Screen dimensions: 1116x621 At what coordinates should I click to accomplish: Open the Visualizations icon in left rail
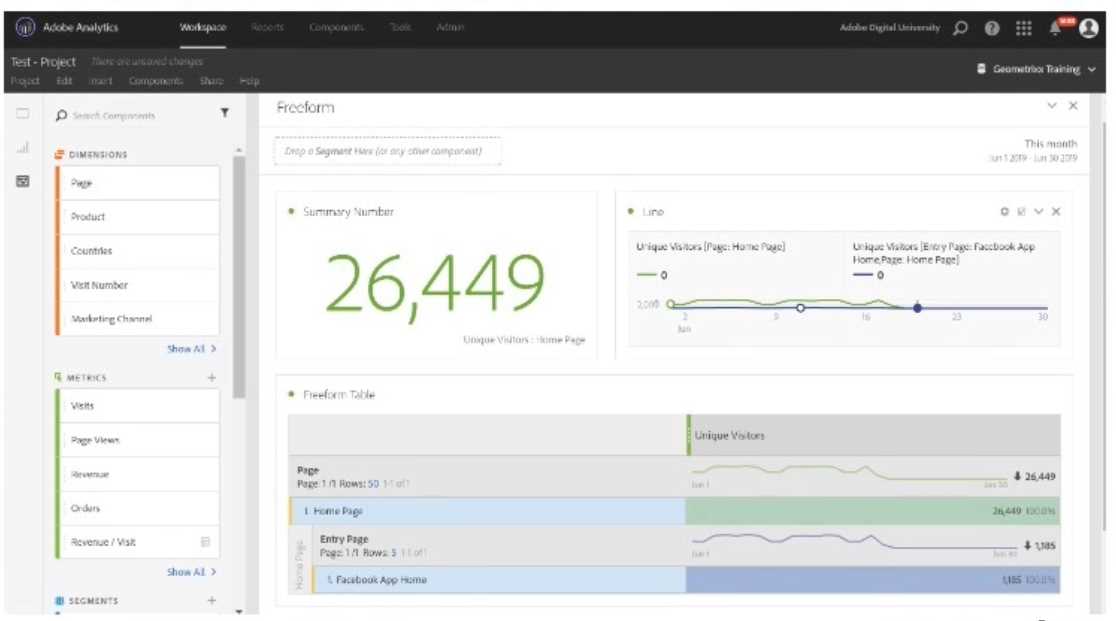pos(22,148)
